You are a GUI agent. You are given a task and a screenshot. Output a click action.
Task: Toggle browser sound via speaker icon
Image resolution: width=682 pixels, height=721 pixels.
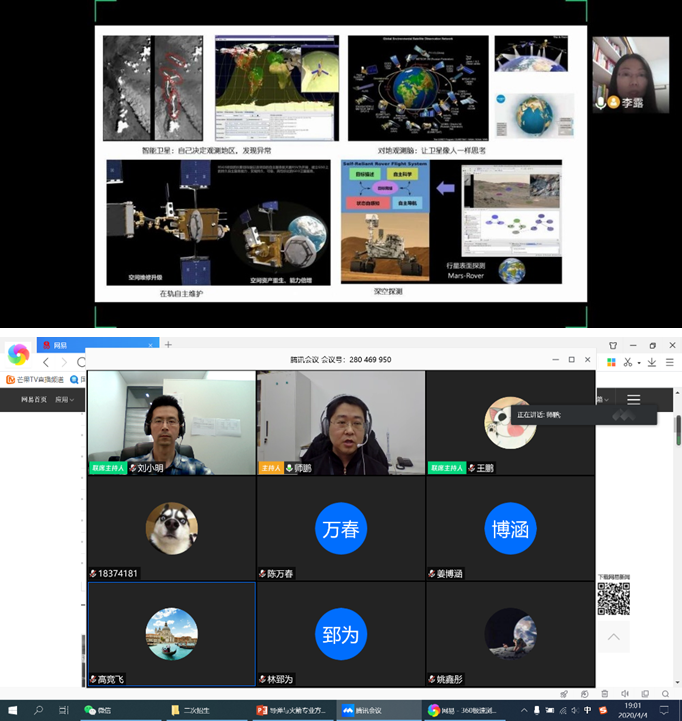tap(624, 693)
